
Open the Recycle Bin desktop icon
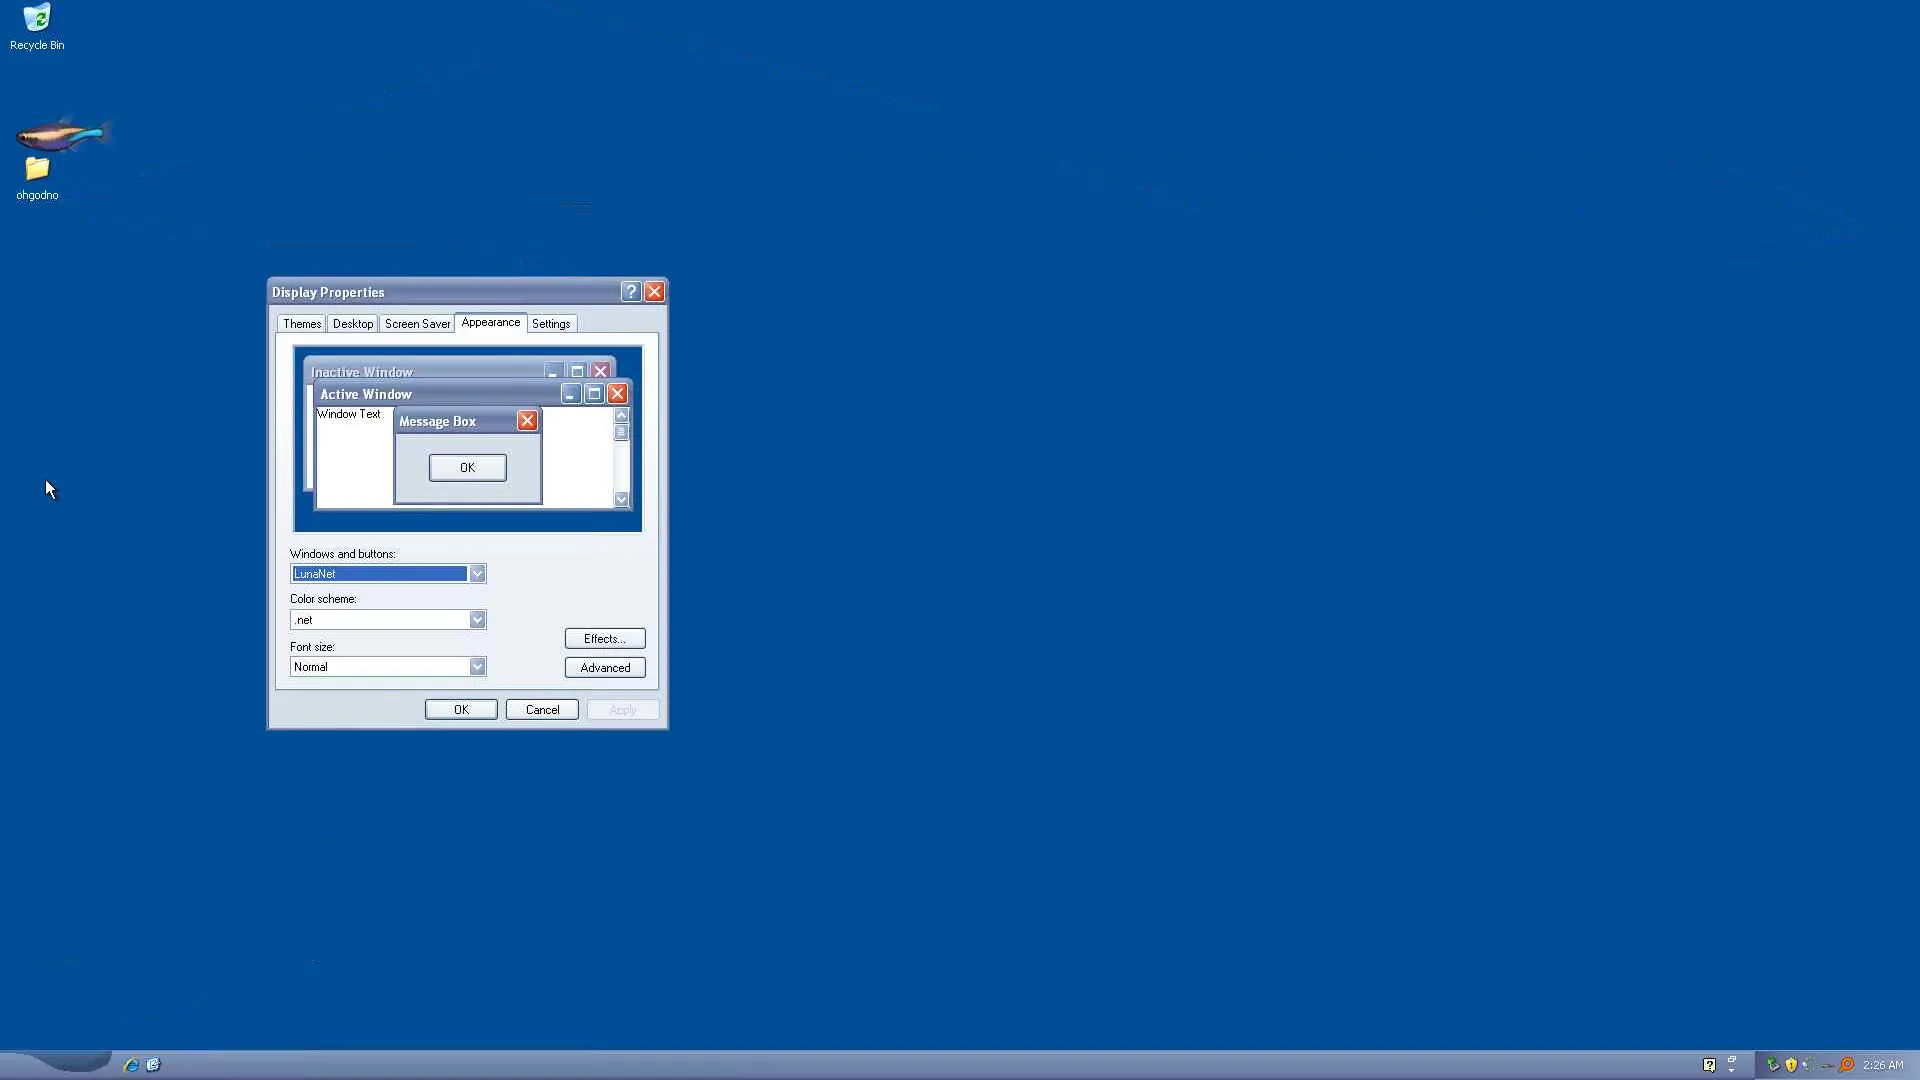tap(37, 20)
